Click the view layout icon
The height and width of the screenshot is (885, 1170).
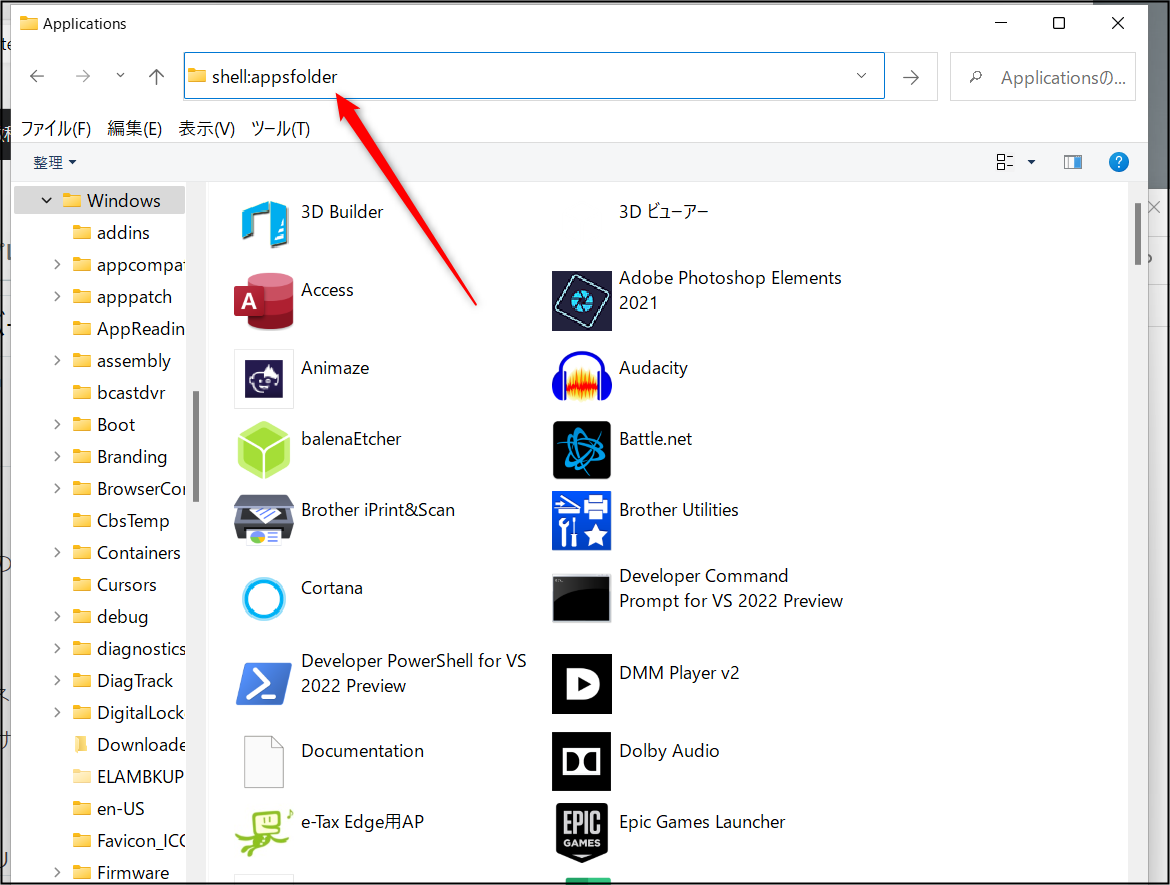tap(1005, 162)
